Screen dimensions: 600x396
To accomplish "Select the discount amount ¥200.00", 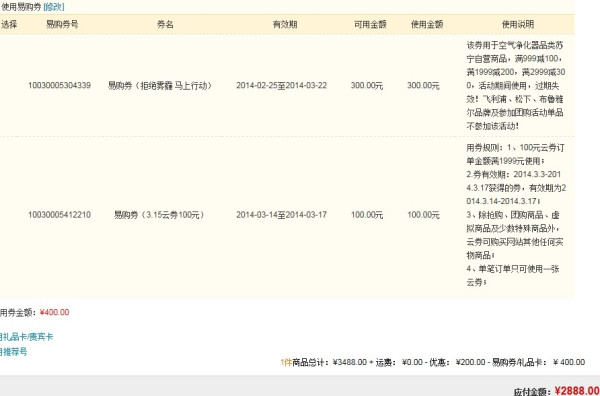I will point(470,362).
